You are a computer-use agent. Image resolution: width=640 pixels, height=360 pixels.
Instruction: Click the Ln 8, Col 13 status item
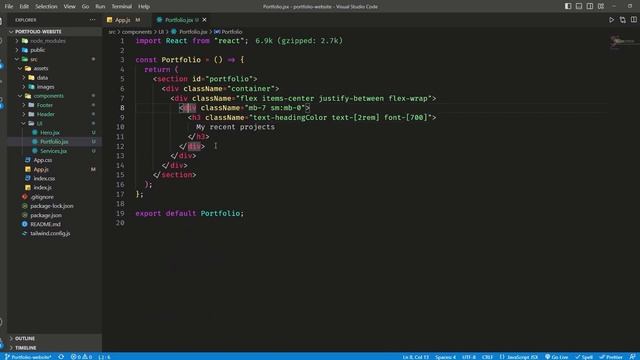[x=416, y=357]
